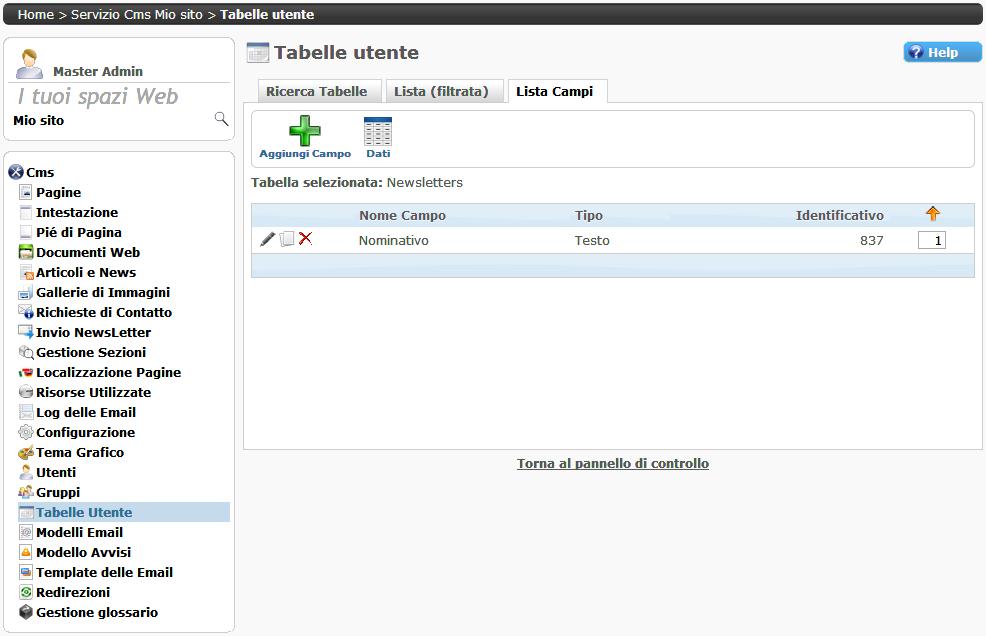Image resolution: width=986 pixels, height=636 pixels.
Task: Open Gallerie di Immagini in sidebar
Action: pos(102,292)
